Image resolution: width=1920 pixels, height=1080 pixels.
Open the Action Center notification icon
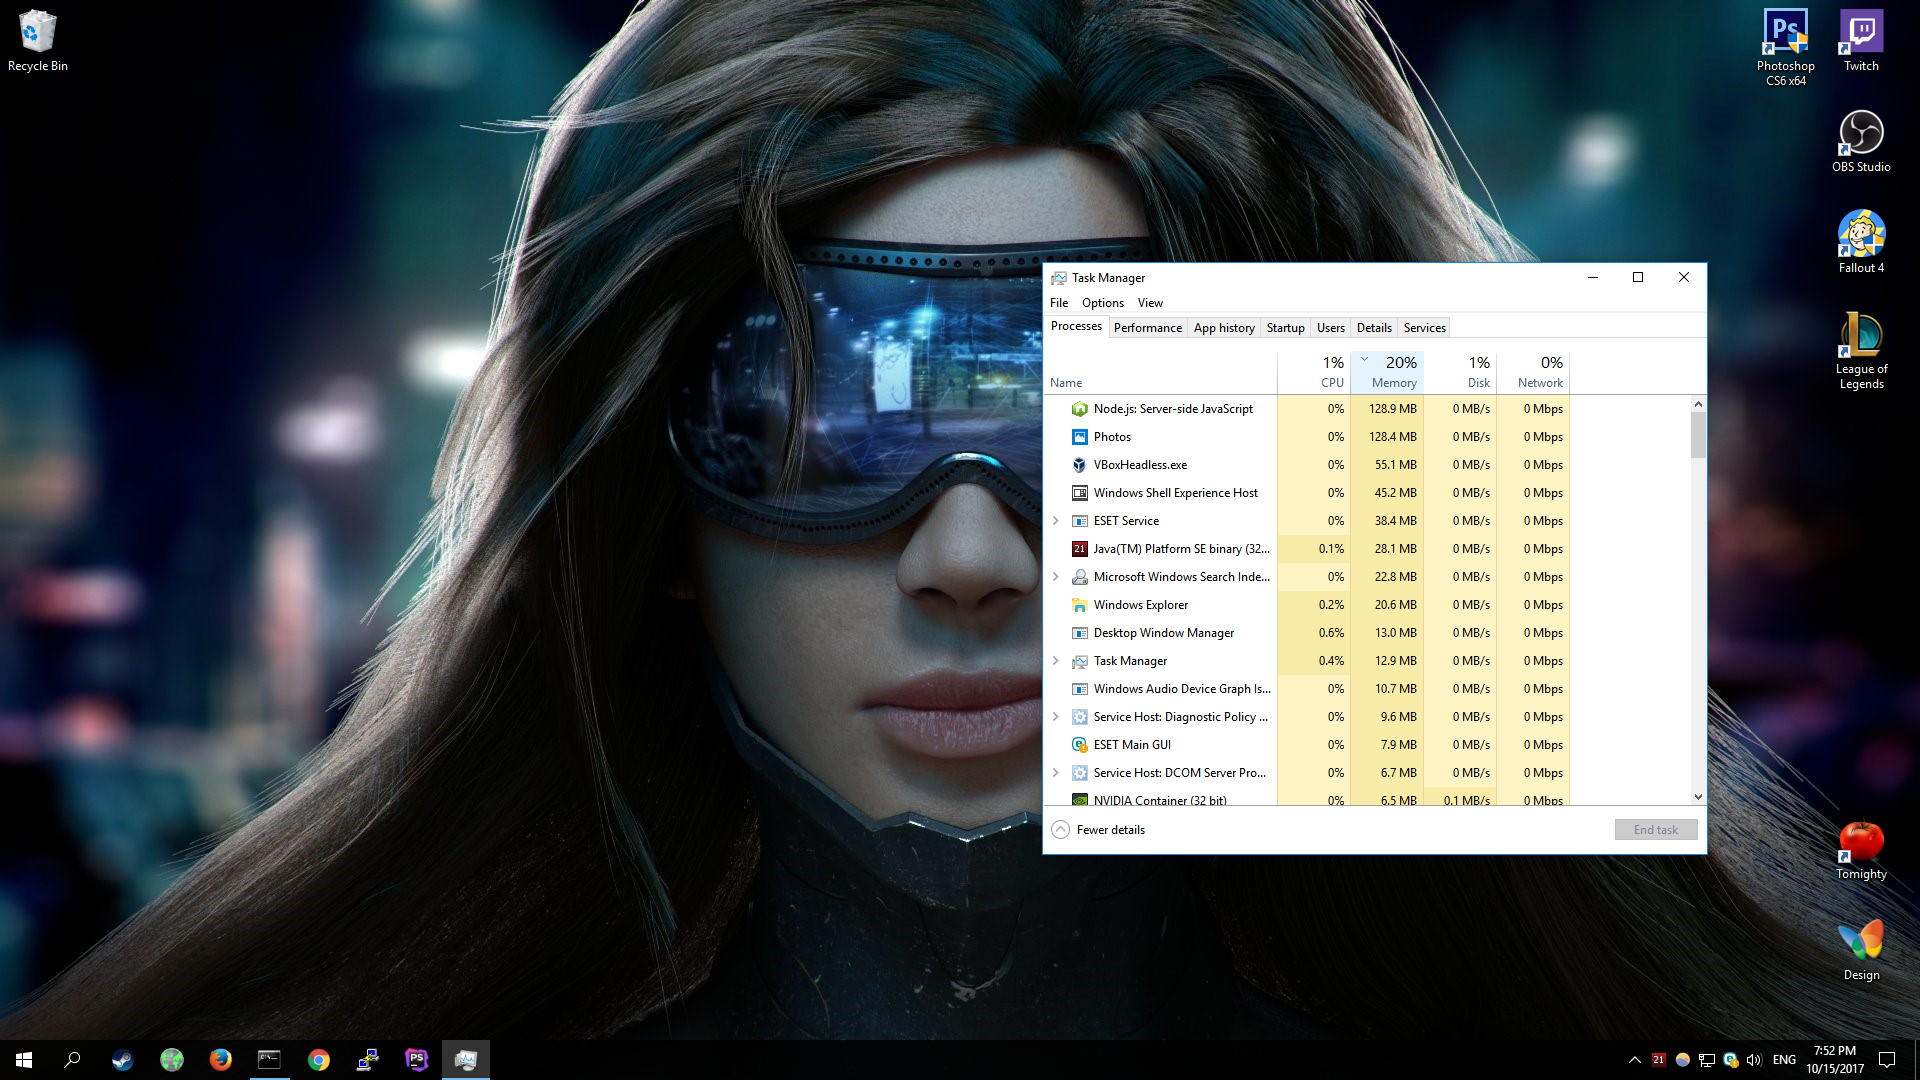coord(1887,1060)
